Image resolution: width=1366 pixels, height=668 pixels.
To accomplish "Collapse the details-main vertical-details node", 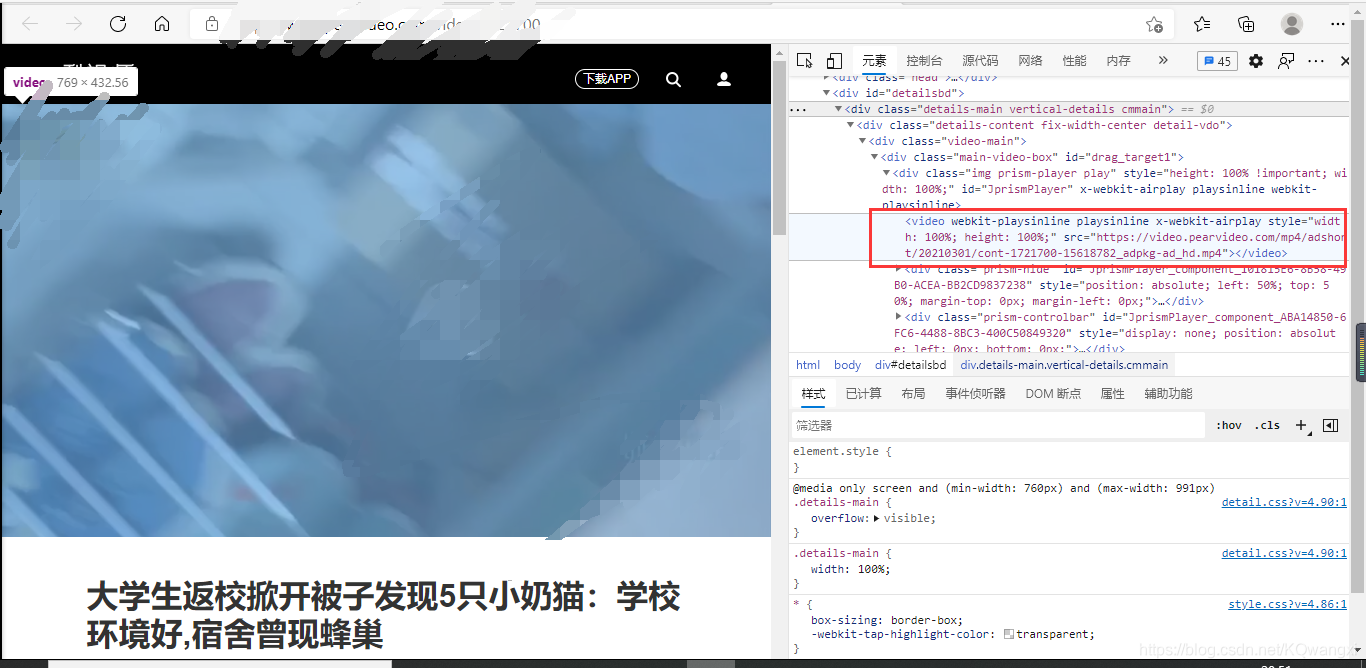I will pyautogui.click(x=839, y=109).
